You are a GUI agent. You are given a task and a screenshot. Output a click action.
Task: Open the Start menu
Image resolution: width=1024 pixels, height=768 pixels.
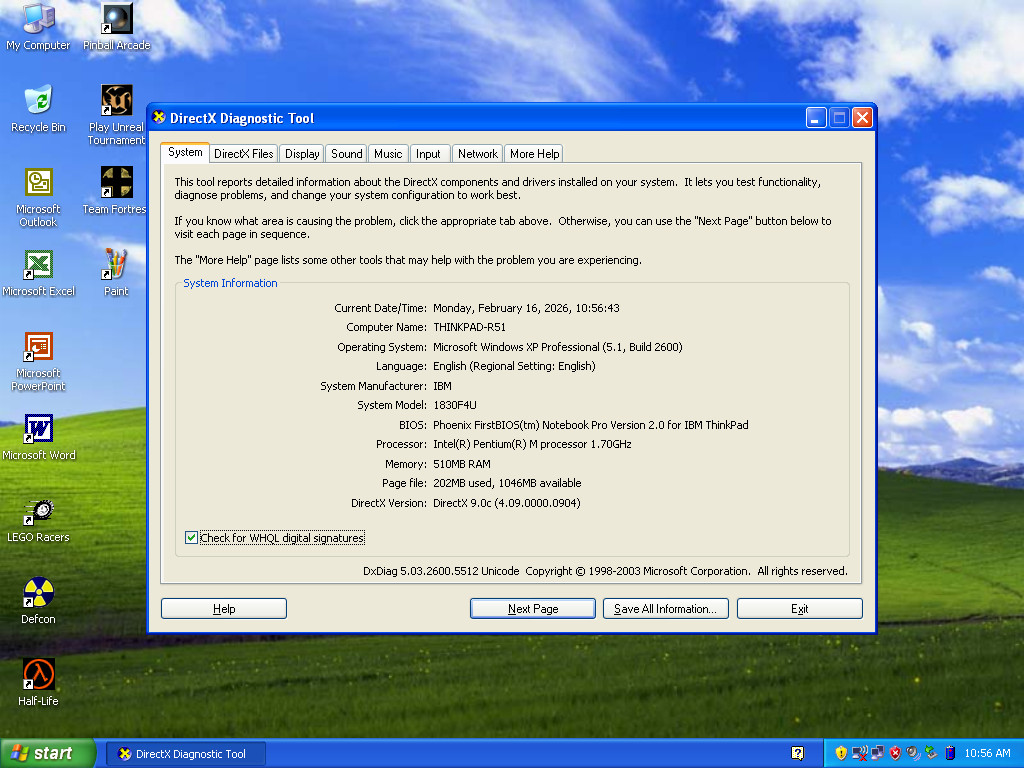click(x=48, y=753)
